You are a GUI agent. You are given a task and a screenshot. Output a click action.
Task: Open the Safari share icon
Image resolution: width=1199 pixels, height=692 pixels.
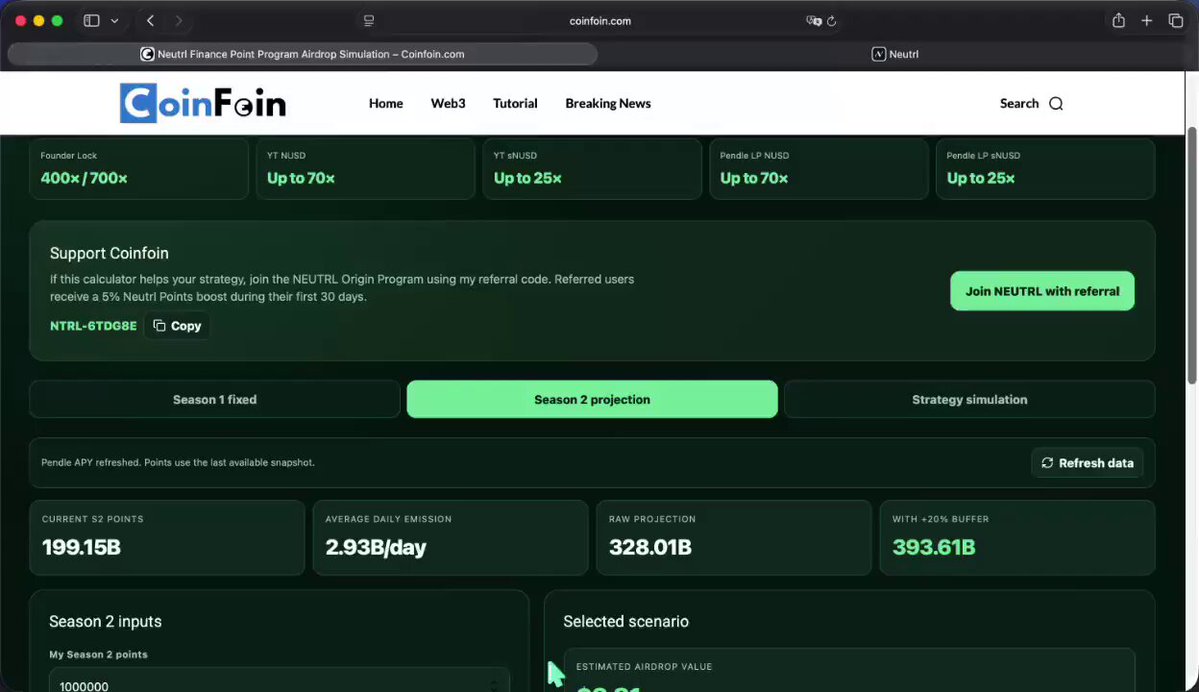point(1119,21)
